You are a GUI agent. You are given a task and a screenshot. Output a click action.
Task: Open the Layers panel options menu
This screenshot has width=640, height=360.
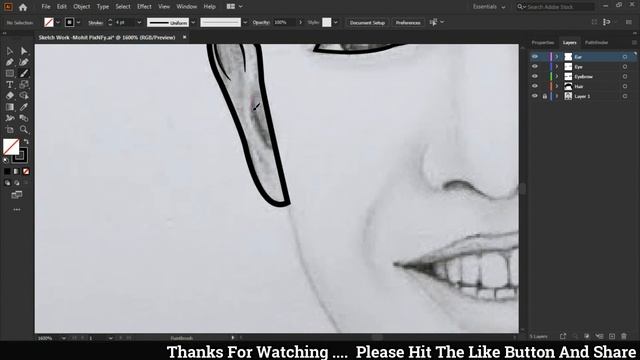click(634, 42)
